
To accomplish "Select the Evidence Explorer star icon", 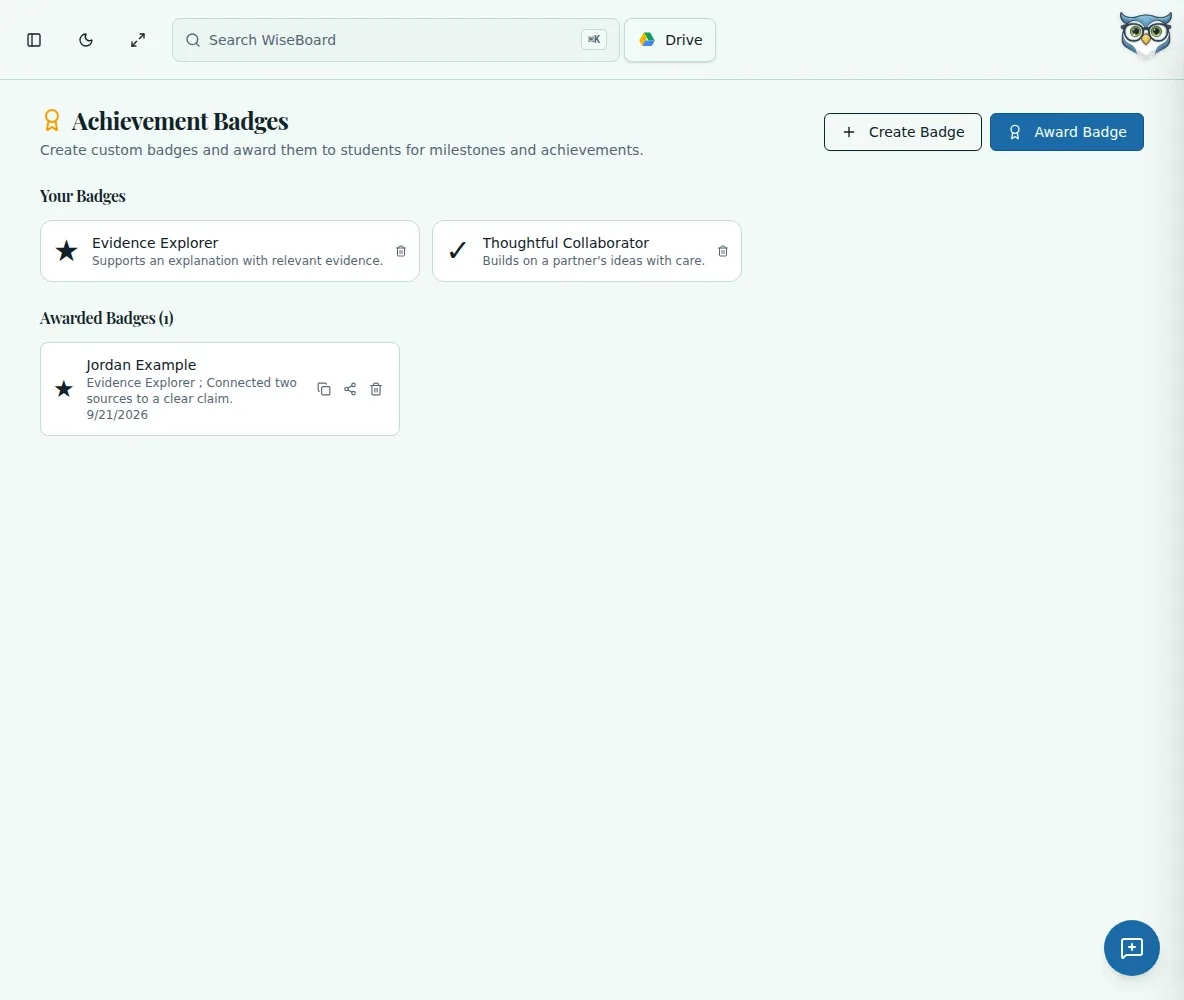I will point(66,251).
